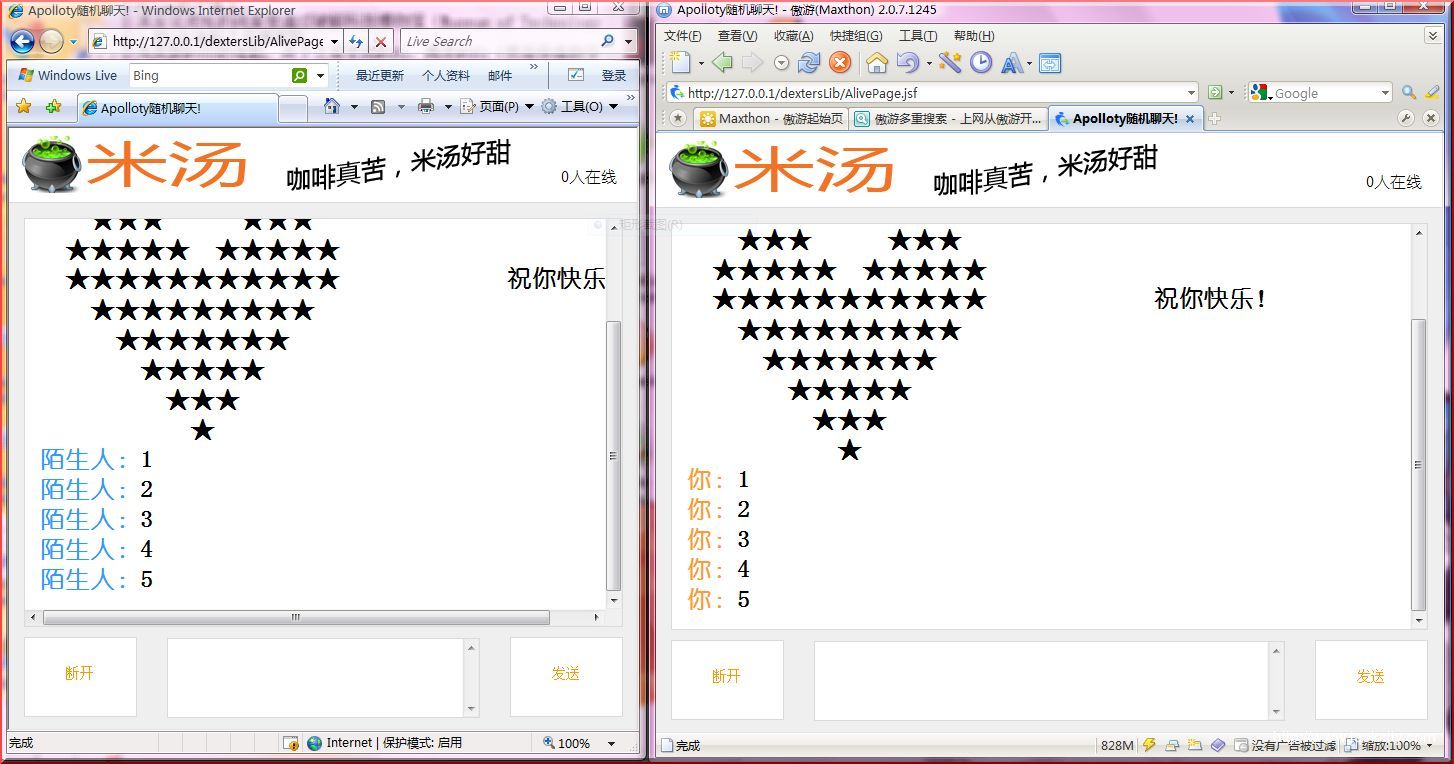
Task: Click the Maxthon Home icon
Action: pyautogui.click(x=877, y=63)
